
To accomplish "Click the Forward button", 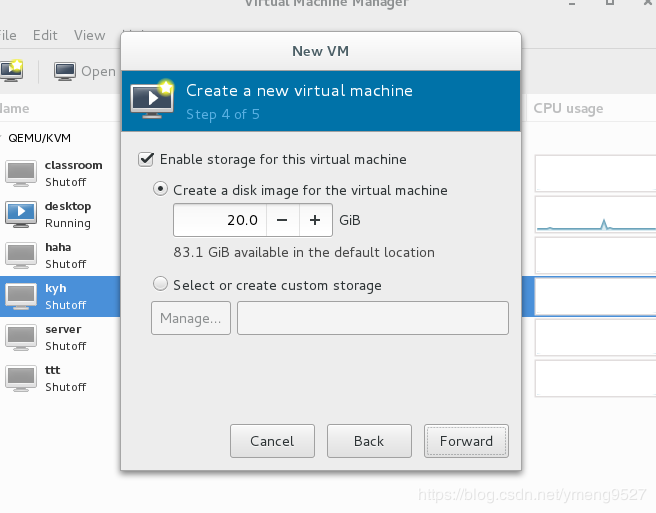I will 466,441.
